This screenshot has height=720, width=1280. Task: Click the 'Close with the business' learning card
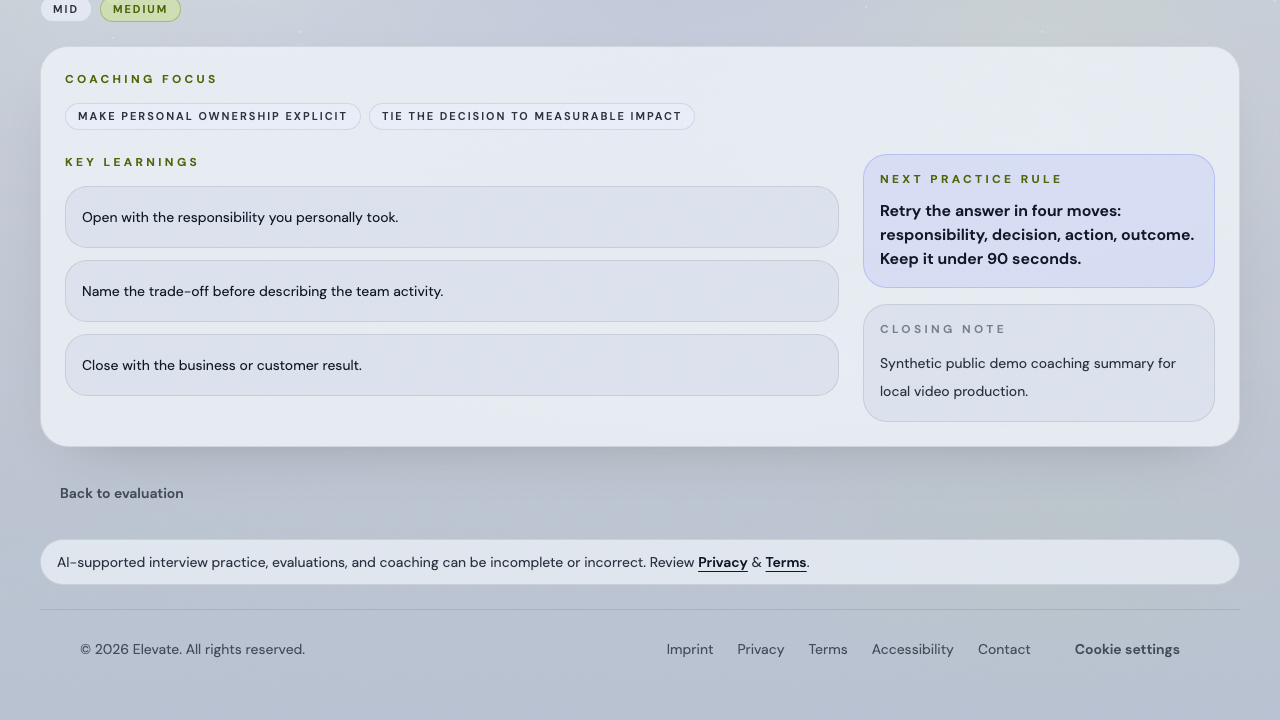coord(452,365)
